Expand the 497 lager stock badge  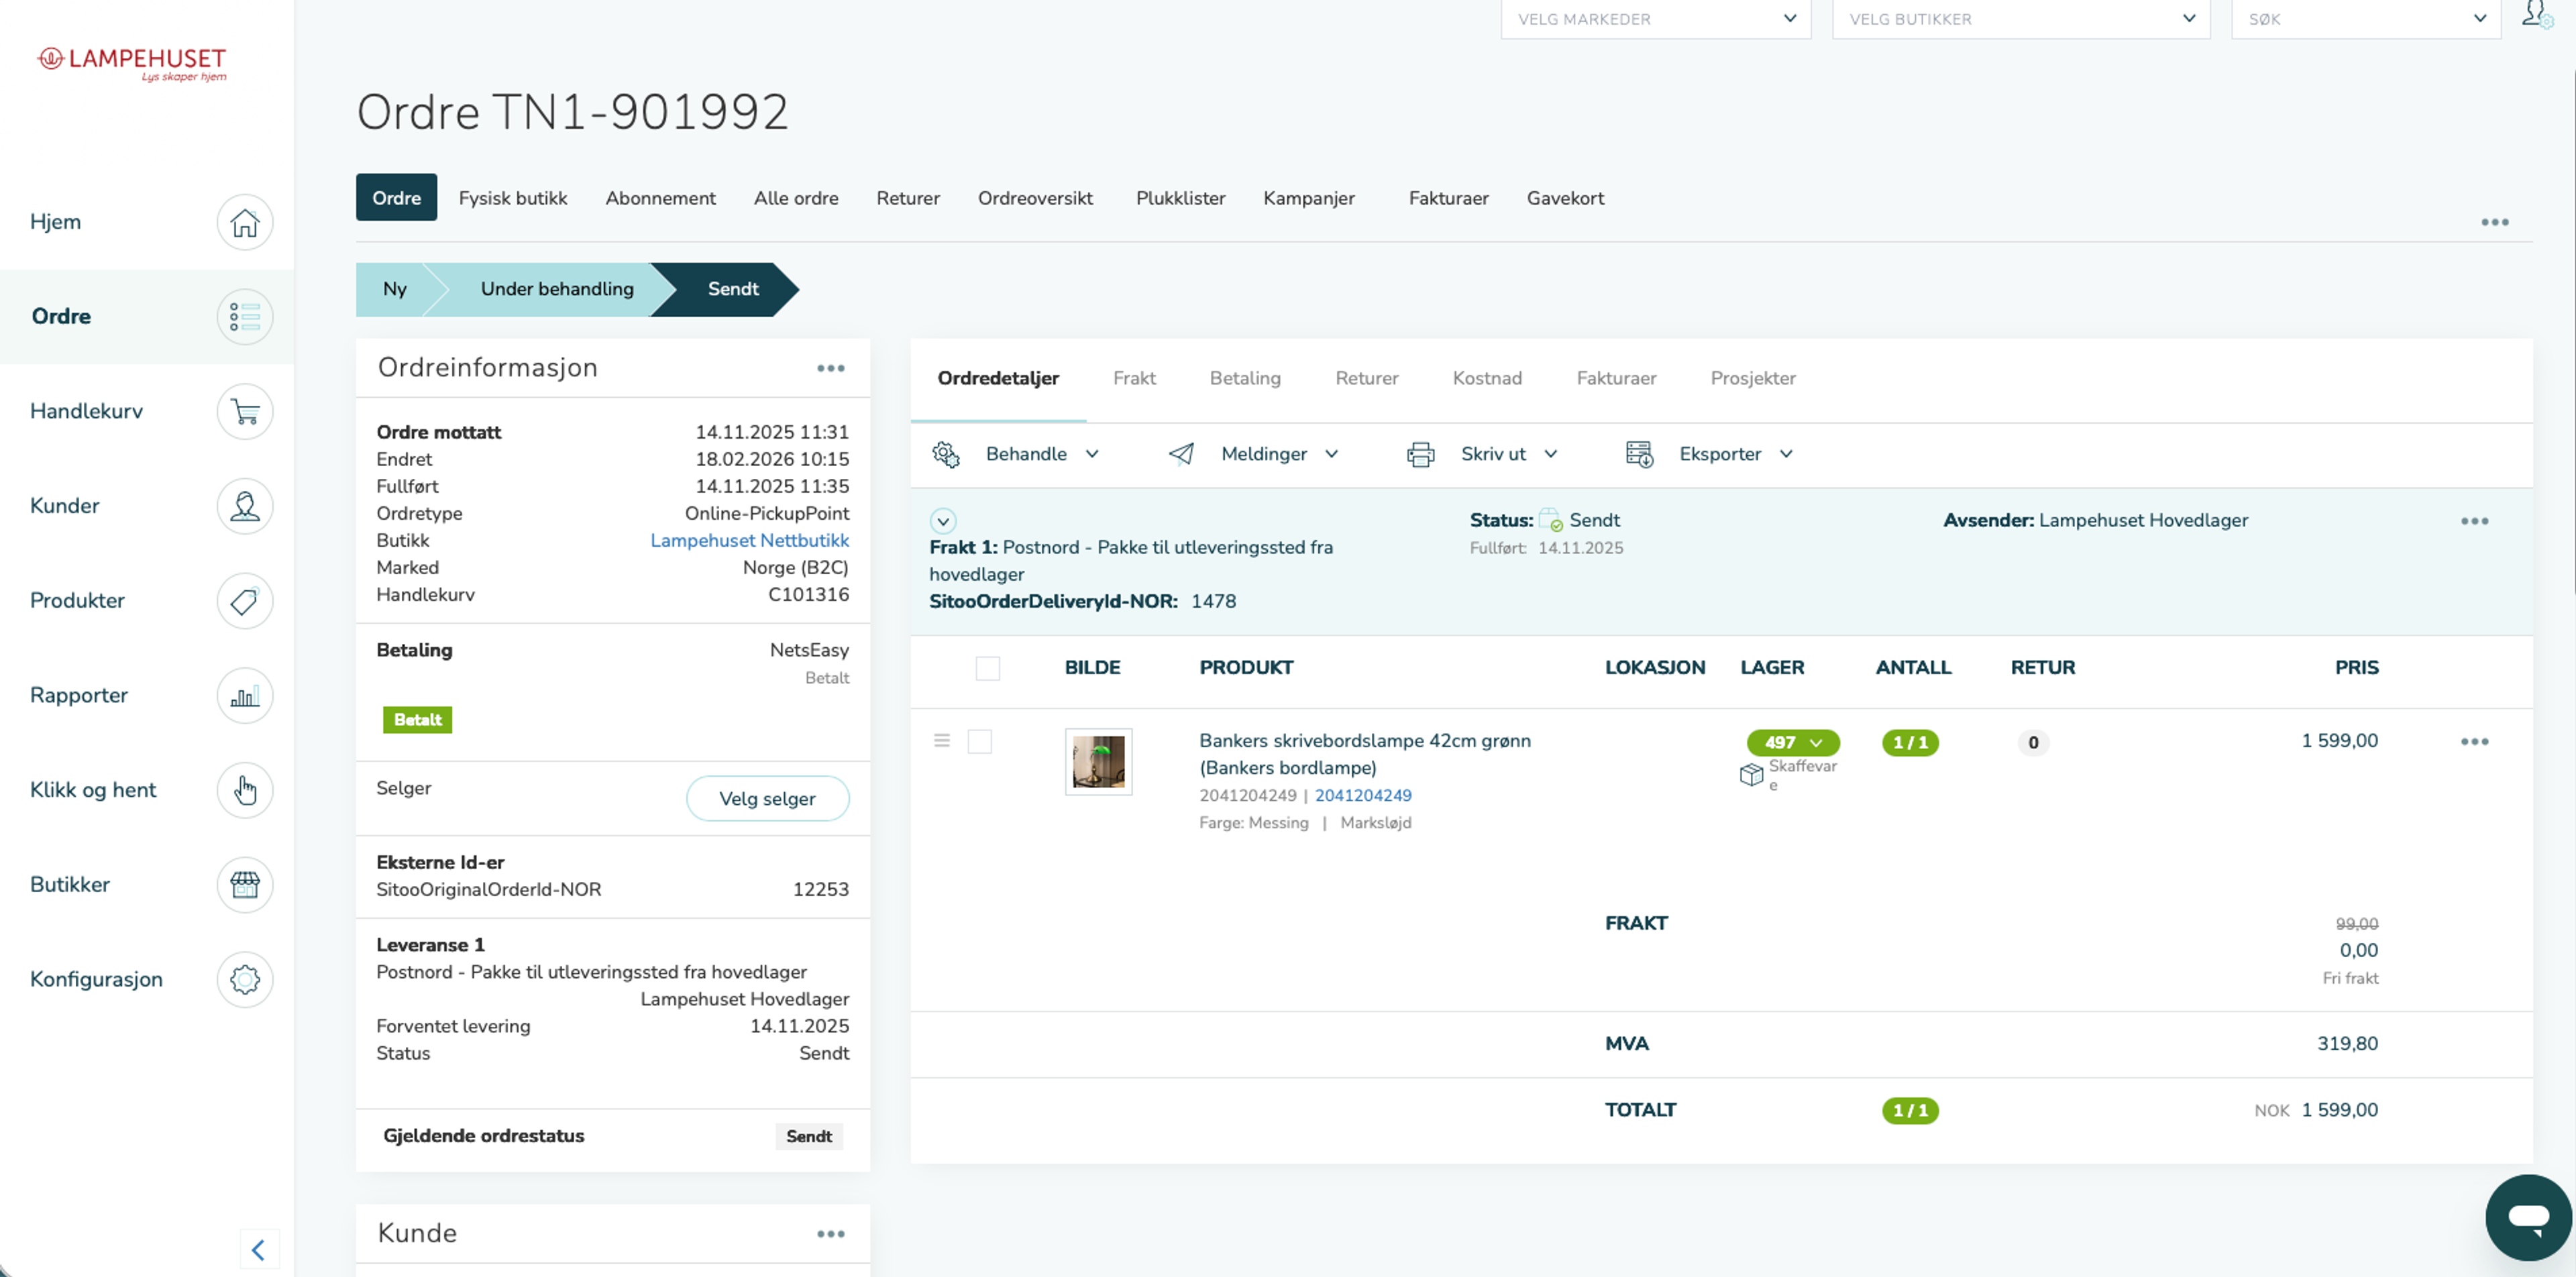pyautogui.click(x=1793, y=742)
